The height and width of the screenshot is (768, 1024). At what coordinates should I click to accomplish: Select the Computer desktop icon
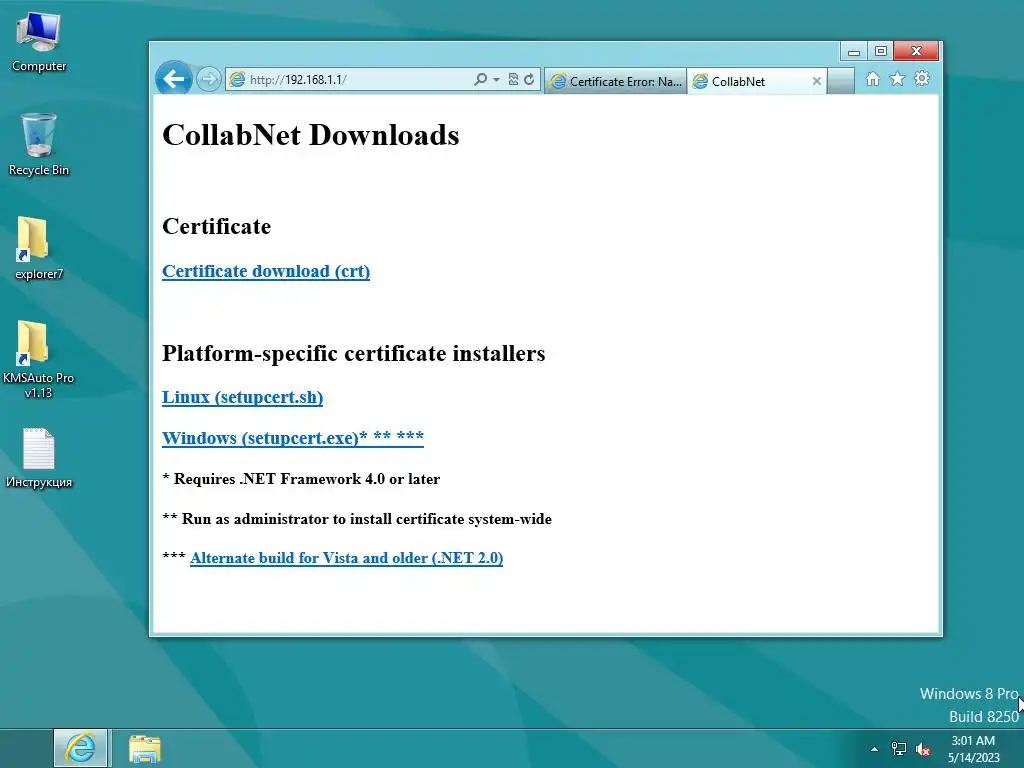click(x=39, y=42)
